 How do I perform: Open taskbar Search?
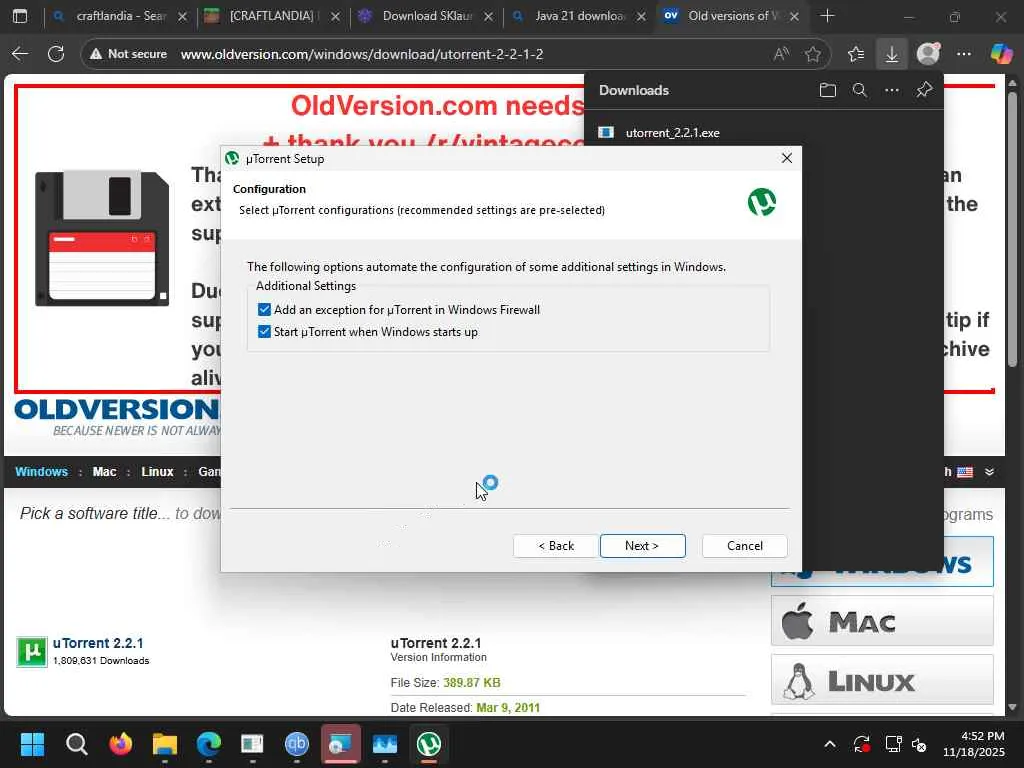pos(76,744)
